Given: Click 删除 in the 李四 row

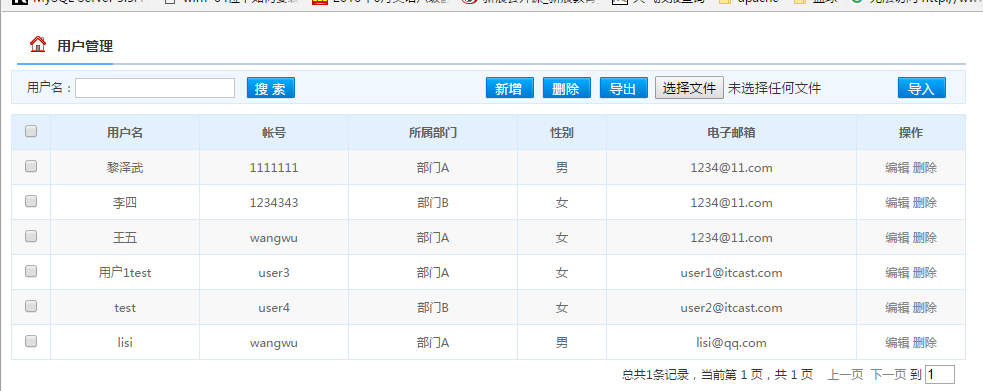Looking at the screenshot, I should [x=925, y=203].
